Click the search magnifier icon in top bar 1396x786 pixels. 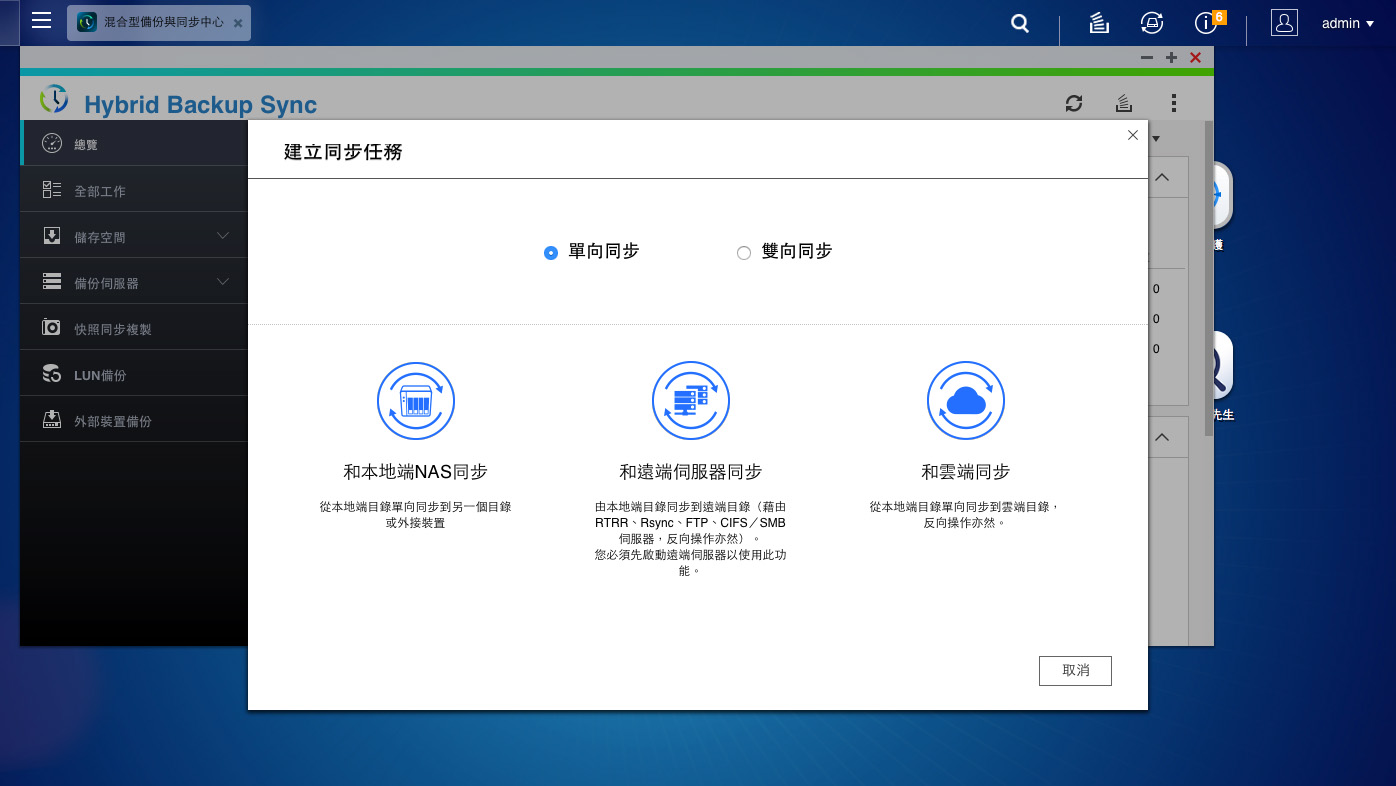pos(1020,23)
